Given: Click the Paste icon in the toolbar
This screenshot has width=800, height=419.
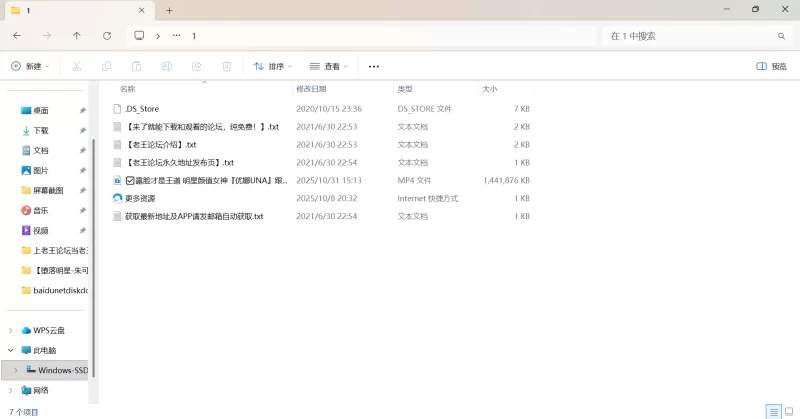Looking at the screenshot, I should click(x=136, y=66).
